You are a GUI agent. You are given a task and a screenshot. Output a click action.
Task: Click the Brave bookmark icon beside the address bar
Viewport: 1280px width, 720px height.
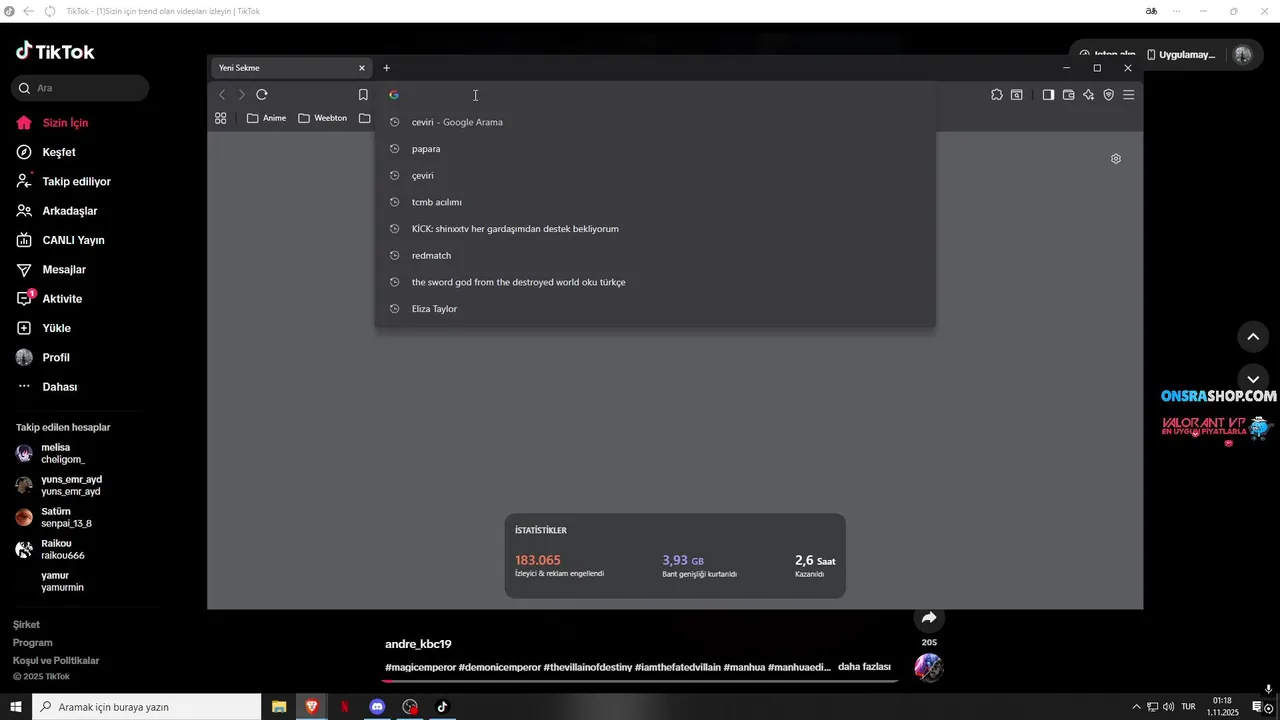pos(363,95)
